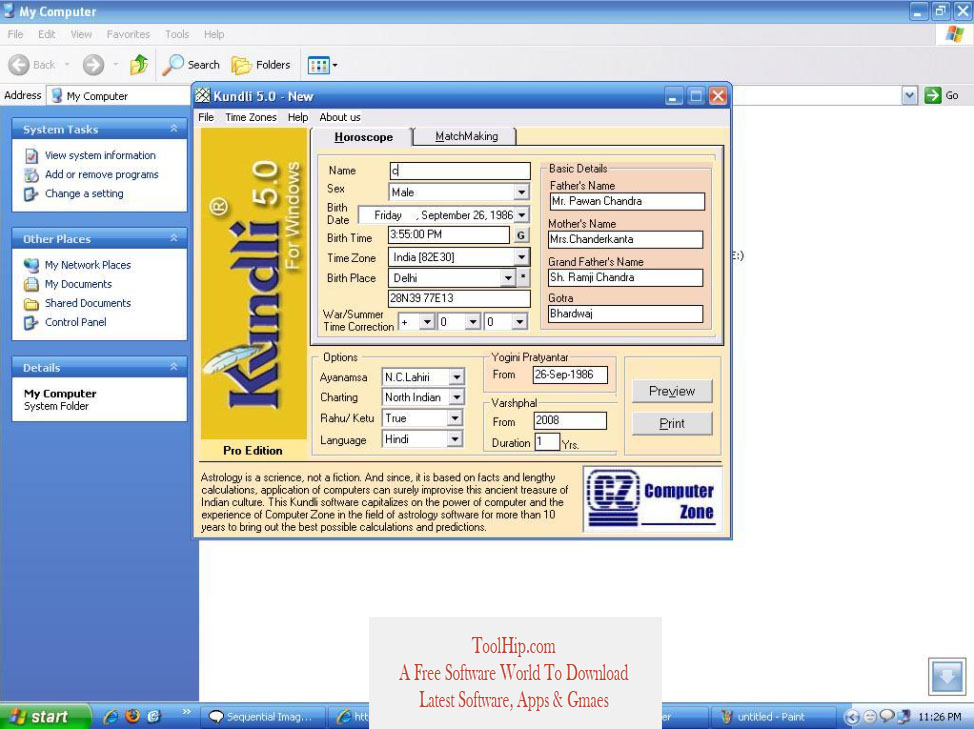The width and height of the screenshot is (974, 729).
Task: Click the Computer Zone CZ logo
Action: (650, 498)
